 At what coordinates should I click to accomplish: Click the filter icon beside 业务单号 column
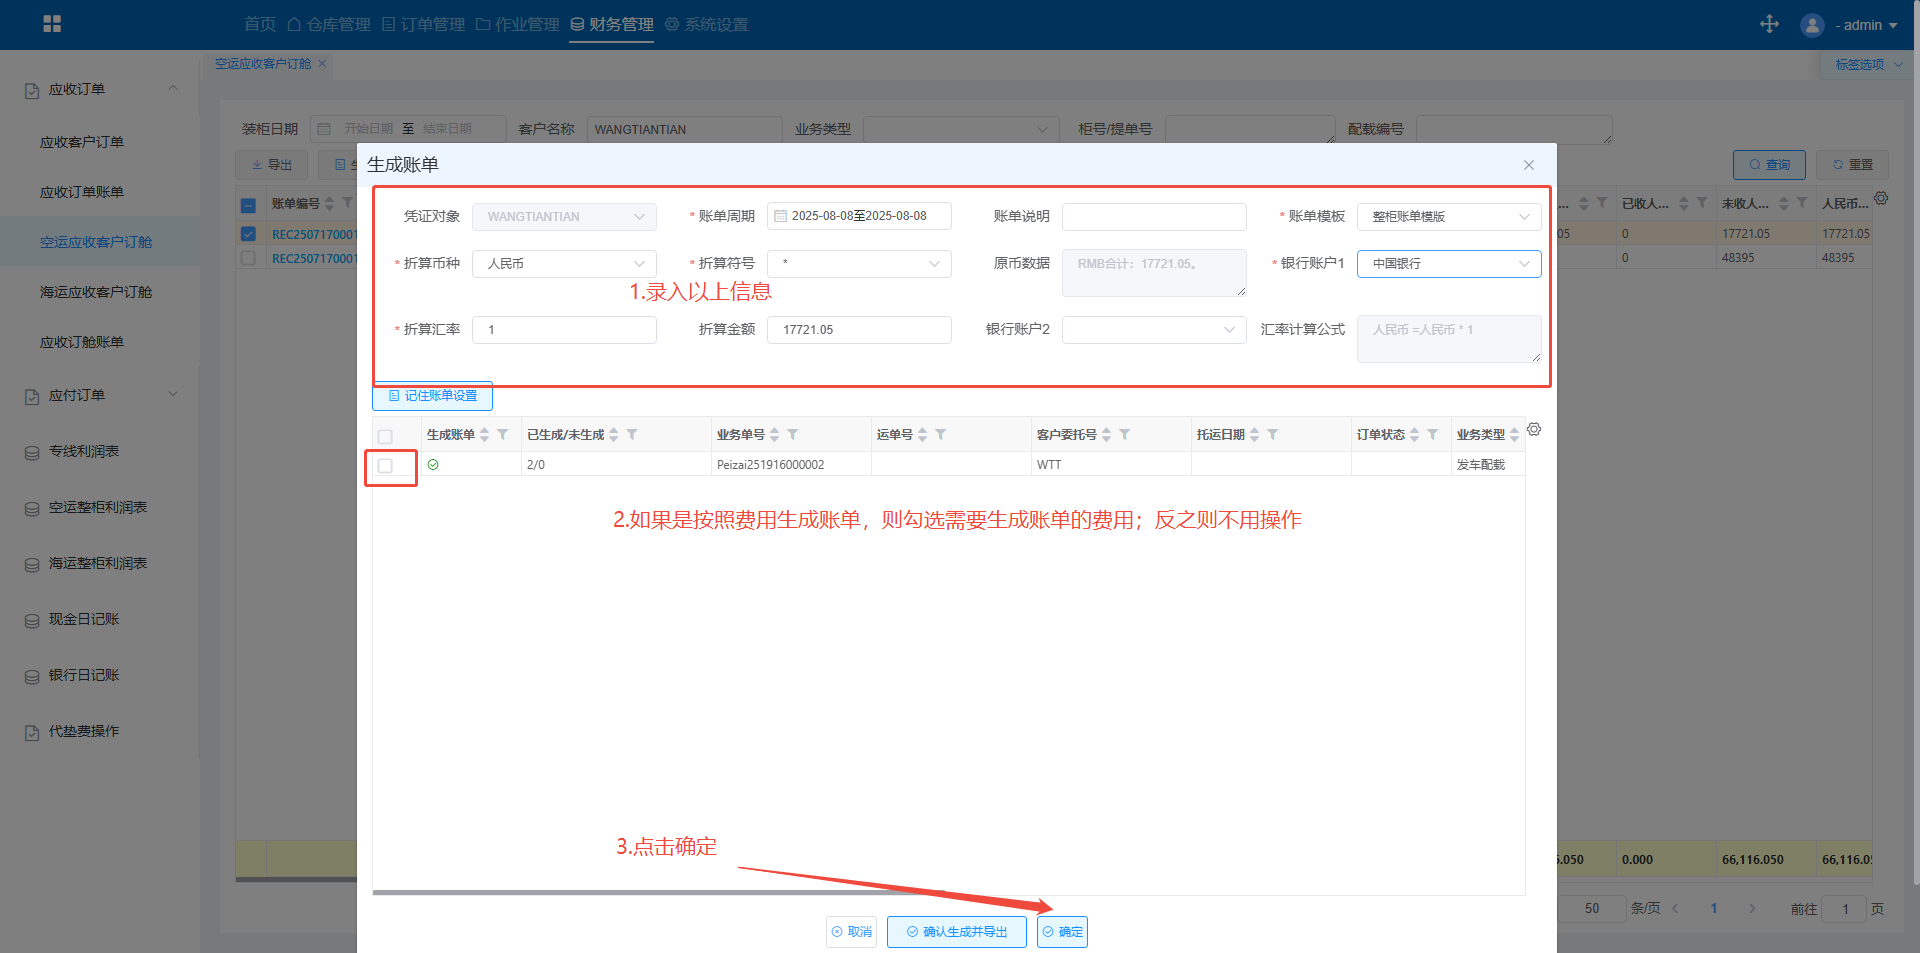[x=793, y=435]
